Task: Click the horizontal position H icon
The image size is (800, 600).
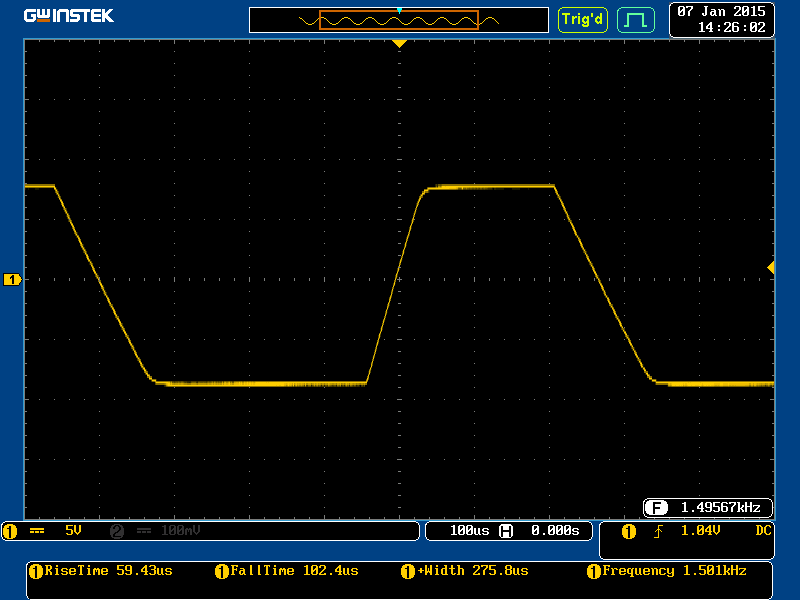Action: tap(506, 531)
